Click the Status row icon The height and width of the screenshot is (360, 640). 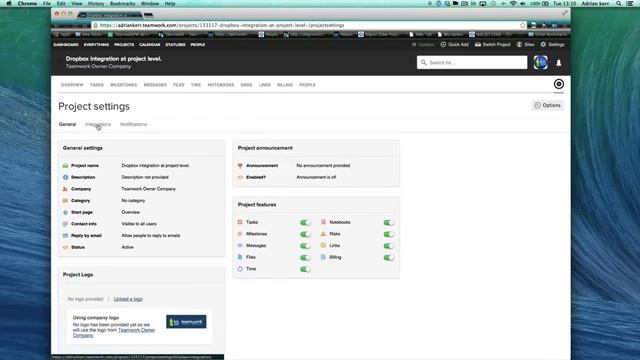(x=65, y=247)
